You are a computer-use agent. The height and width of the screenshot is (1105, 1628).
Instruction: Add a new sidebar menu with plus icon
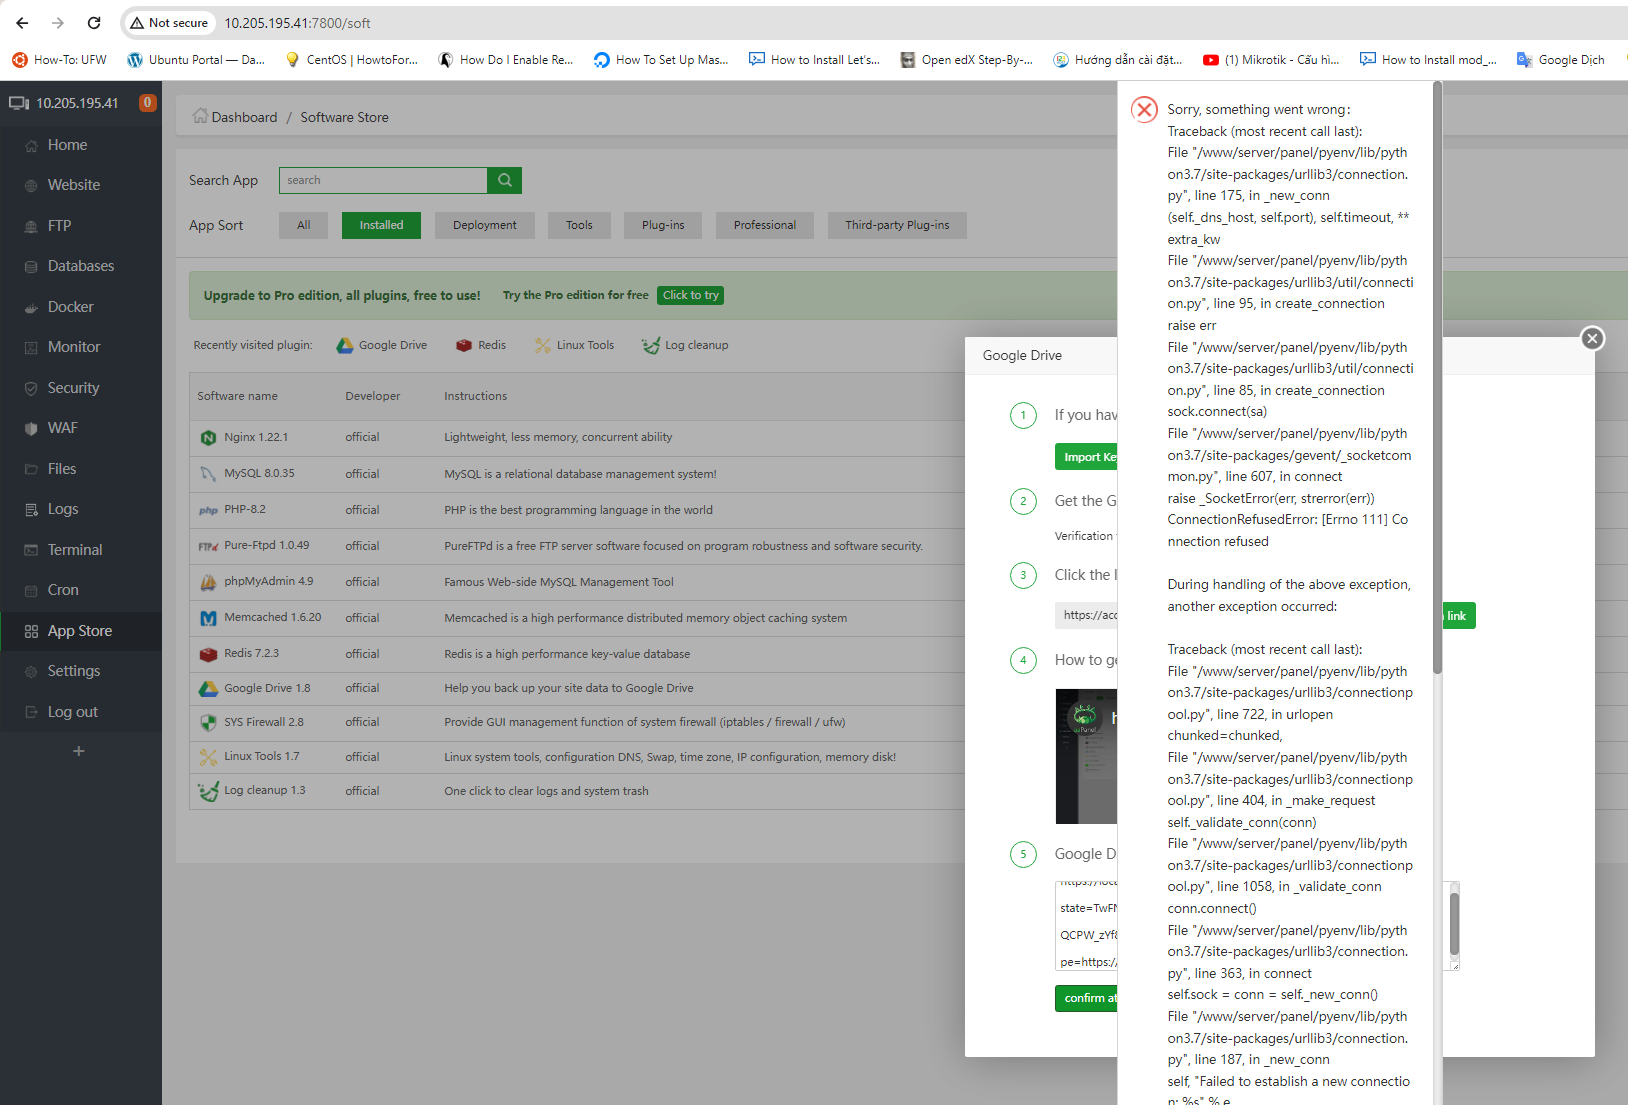[79, 751]
